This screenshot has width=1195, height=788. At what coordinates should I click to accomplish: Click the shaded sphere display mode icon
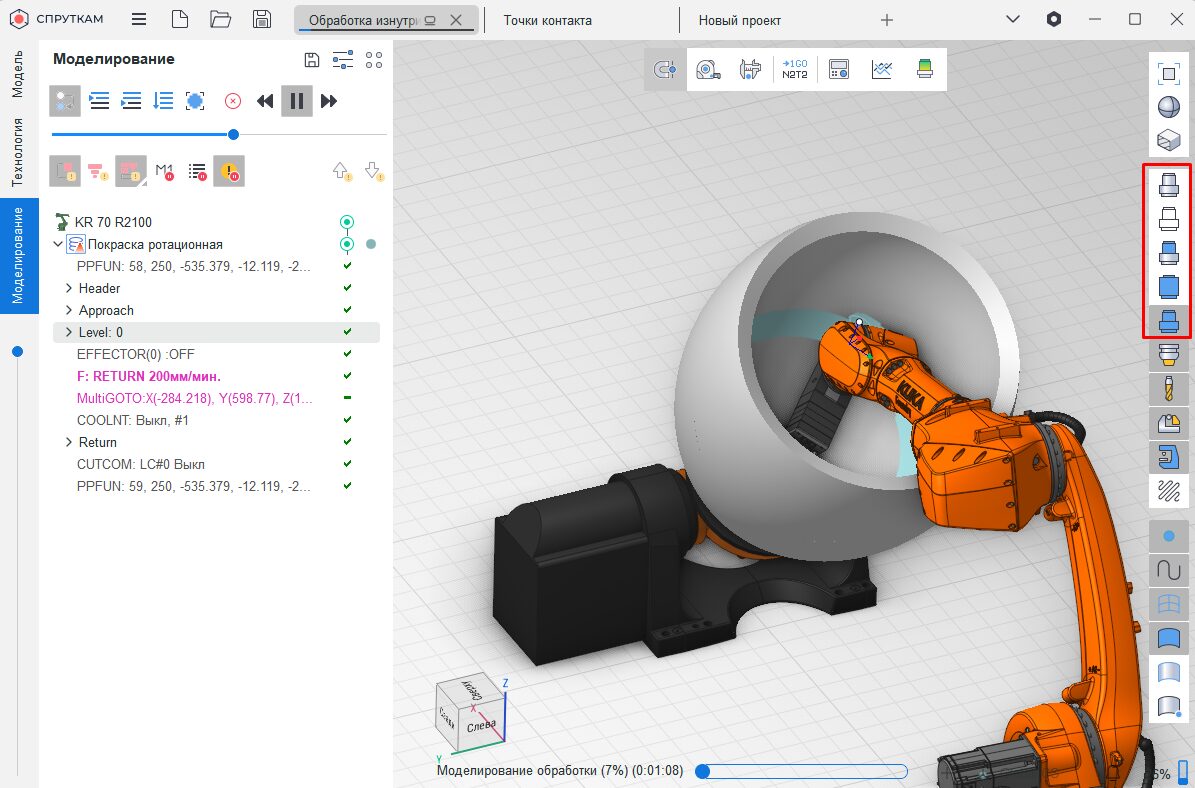pos(1167,107)
